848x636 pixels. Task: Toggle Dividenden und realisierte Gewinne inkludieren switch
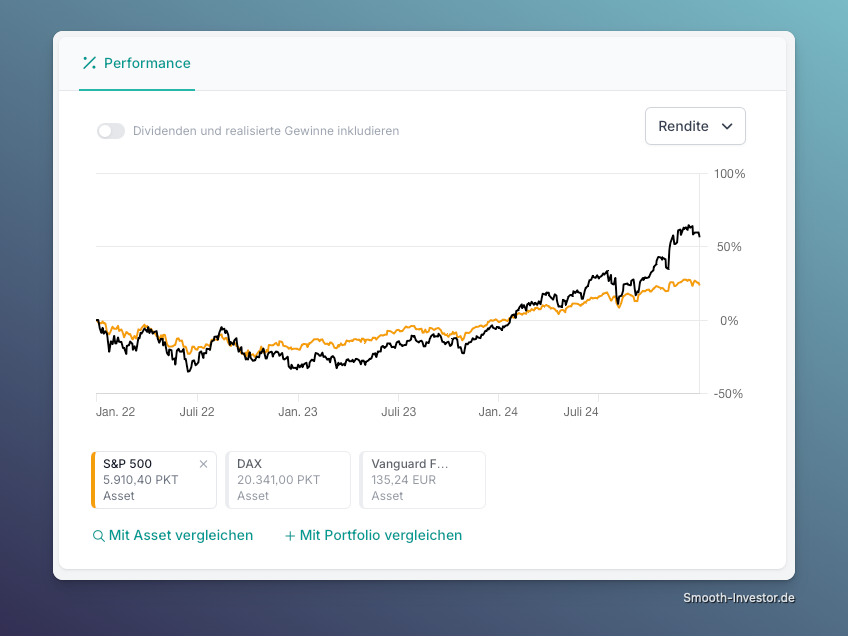pyautogui.click(x=111, y=131)
